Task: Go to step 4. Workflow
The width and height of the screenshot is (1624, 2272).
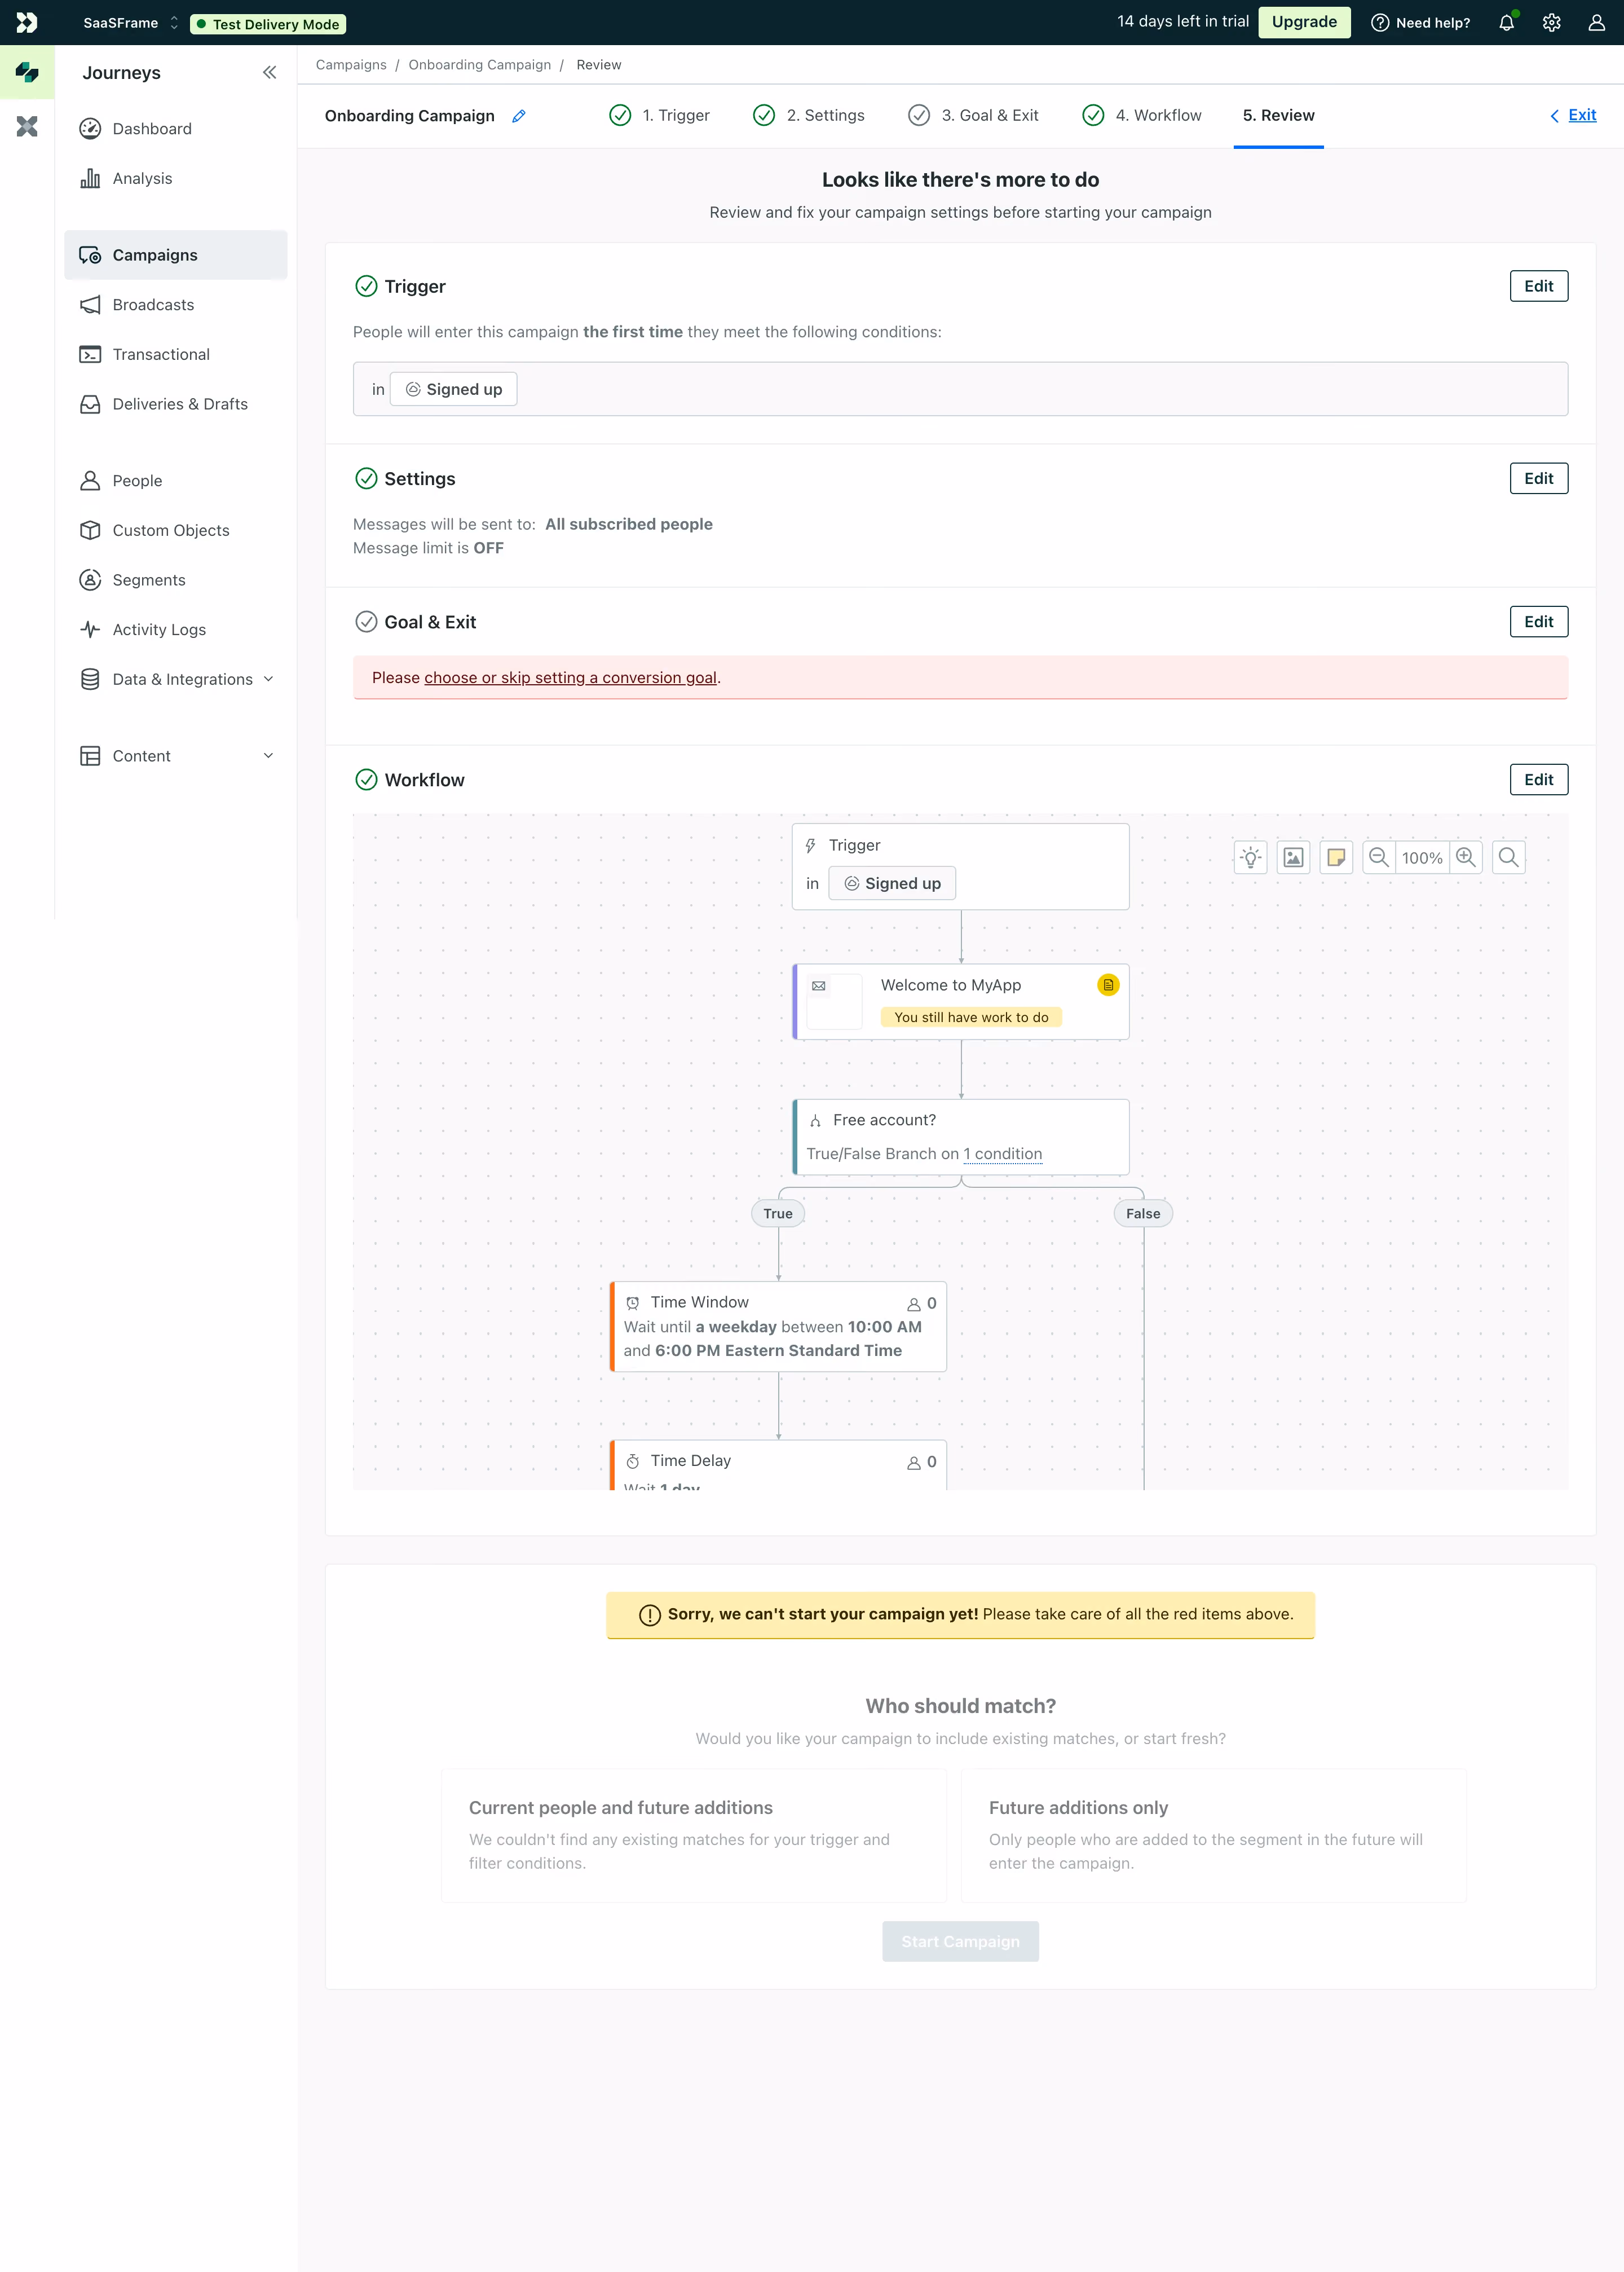Action: [1141, 116]
